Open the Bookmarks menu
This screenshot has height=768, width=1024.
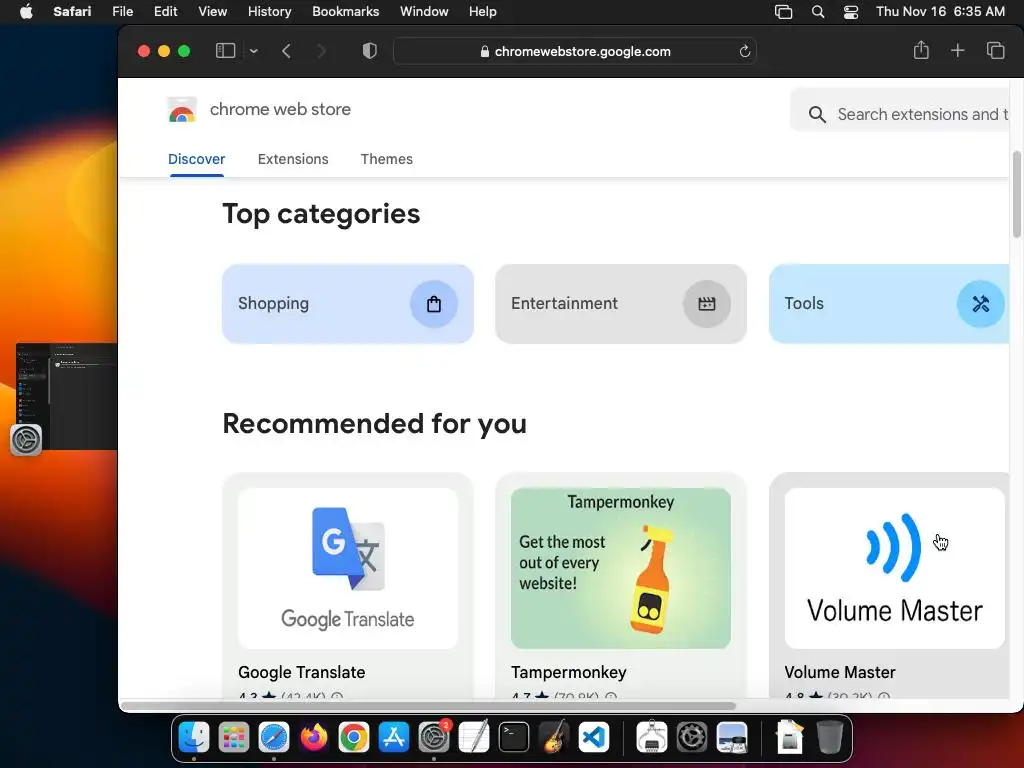pyautogui.click(x=345, y=11)
